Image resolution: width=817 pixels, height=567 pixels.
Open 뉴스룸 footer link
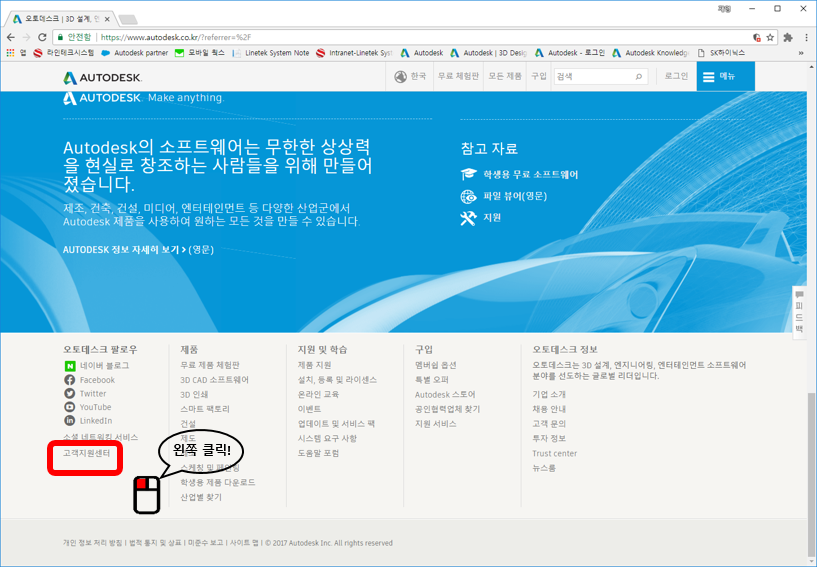pyautogui.click(x=544, y=468)
